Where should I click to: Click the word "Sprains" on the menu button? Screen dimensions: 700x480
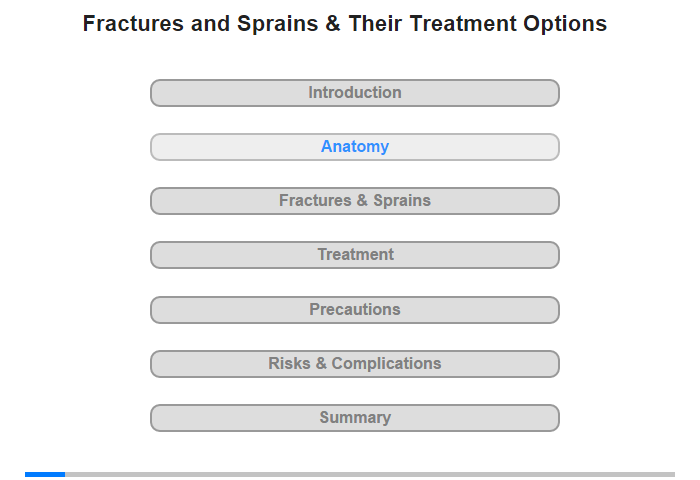coord(402,200)
